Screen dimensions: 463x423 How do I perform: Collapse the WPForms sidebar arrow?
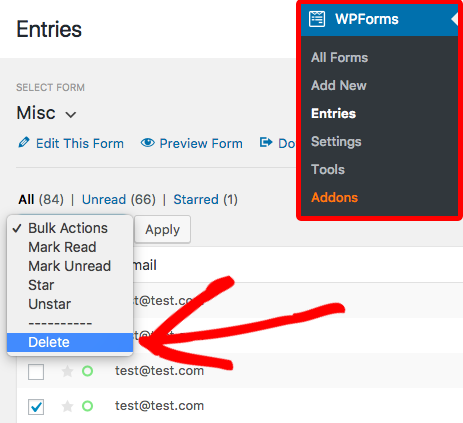coord(454,19)
